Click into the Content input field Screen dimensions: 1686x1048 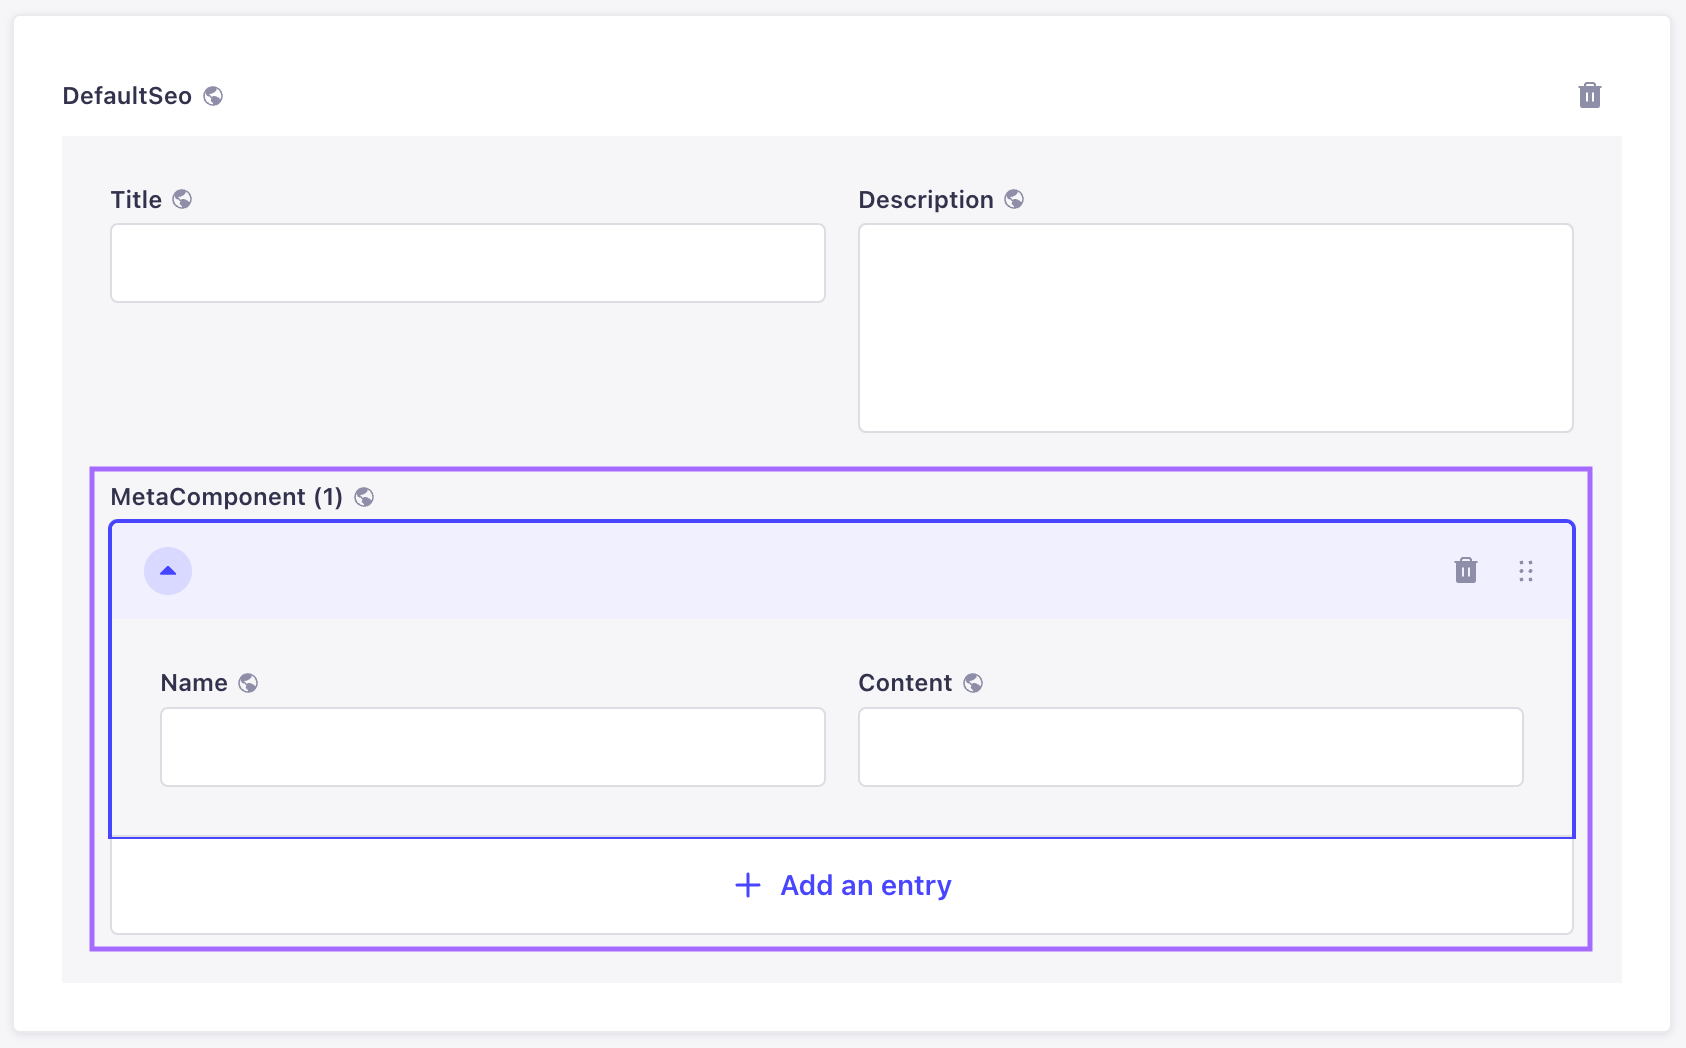[1190, 747]
